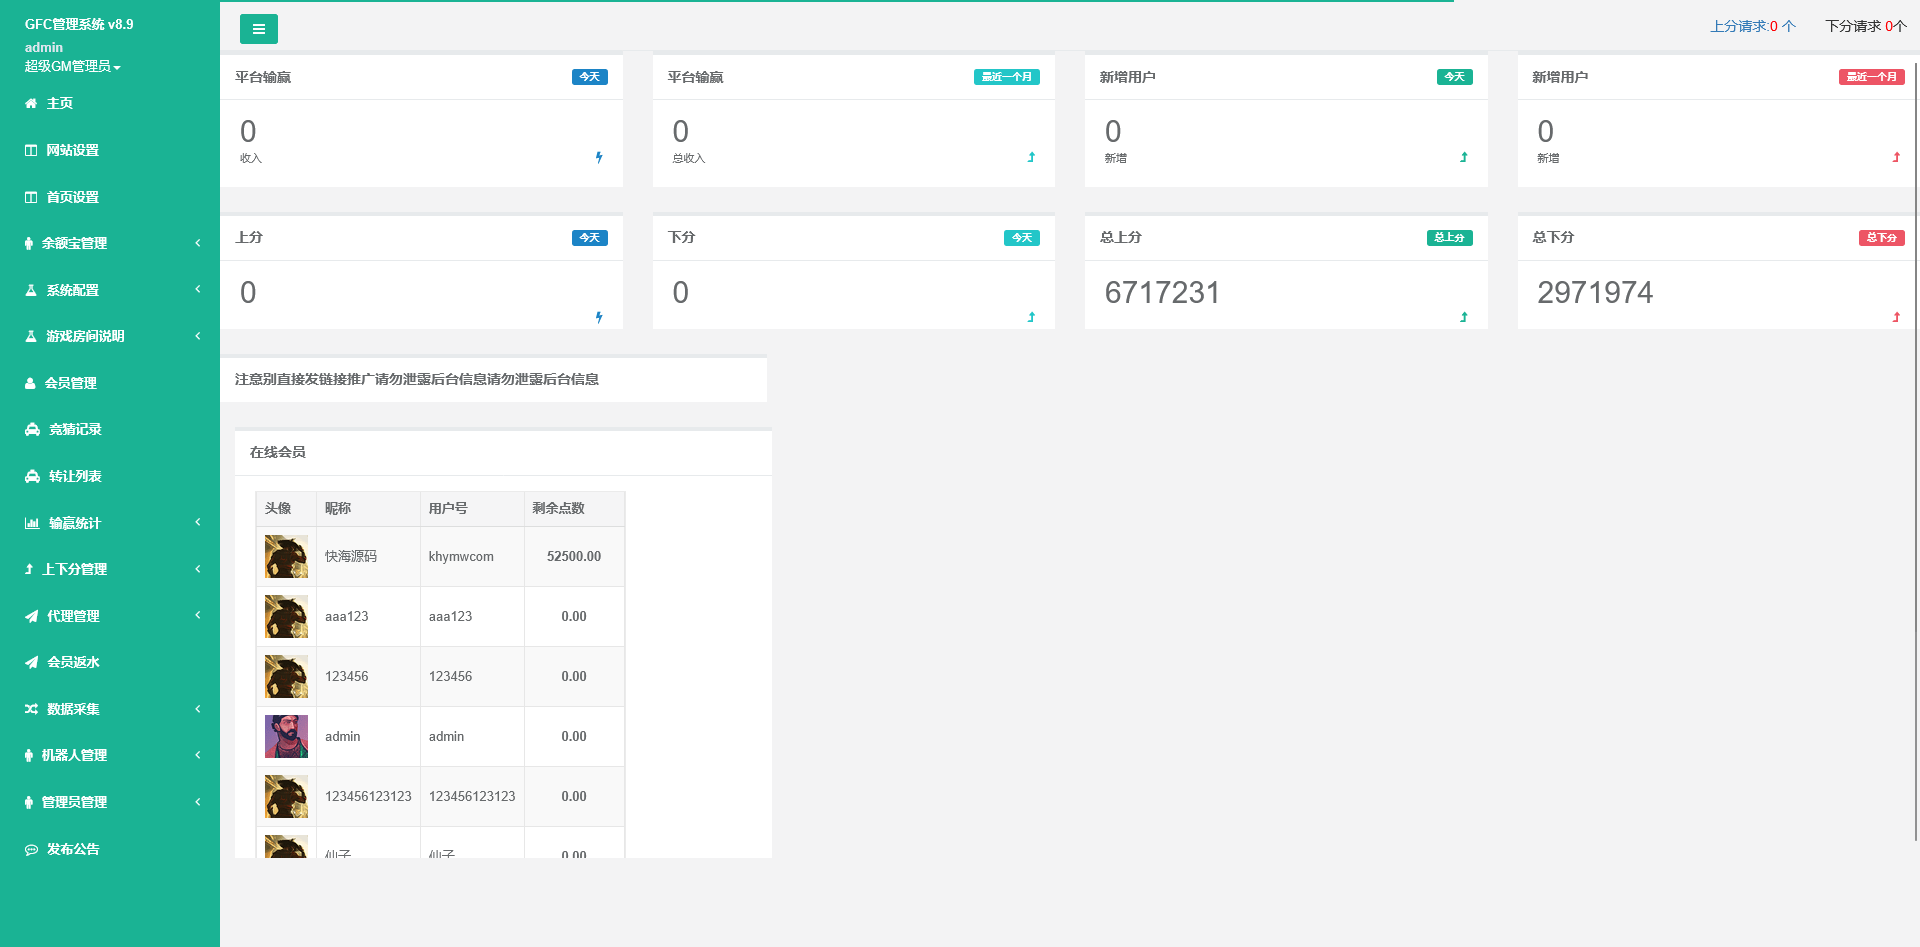1920x947 pixels.
Task: Toggle the sidebar with the hamburger button
Action: (258, 29)
